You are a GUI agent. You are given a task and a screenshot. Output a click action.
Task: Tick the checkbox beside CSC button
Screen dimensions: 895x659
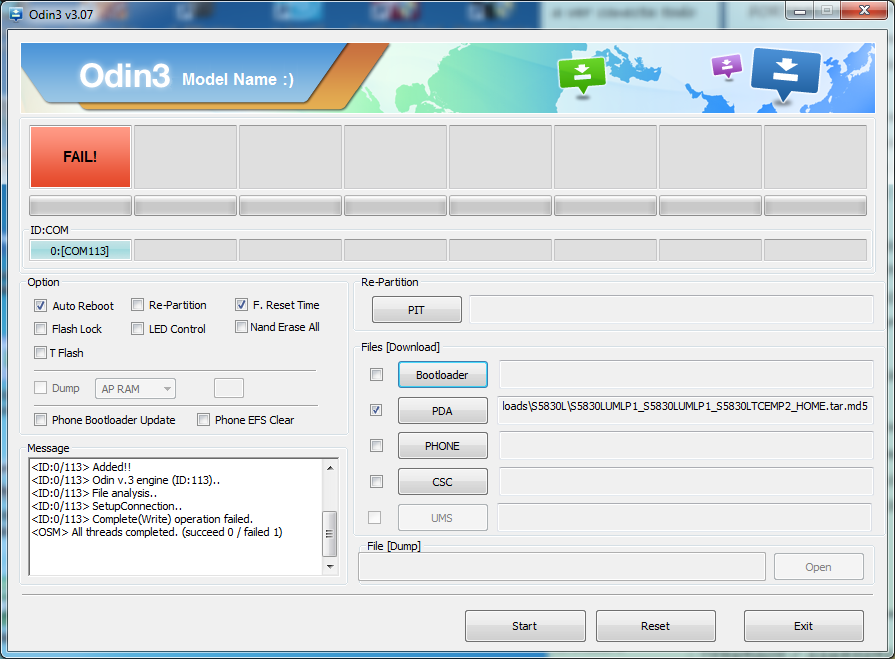coord(376,482)
